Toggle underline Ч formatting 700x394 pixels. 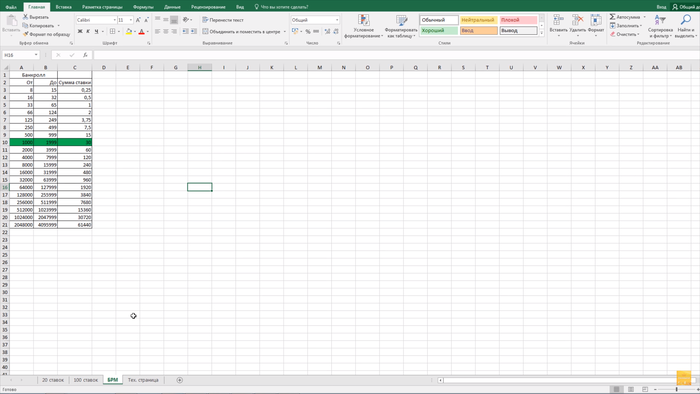tap(96, 32)
